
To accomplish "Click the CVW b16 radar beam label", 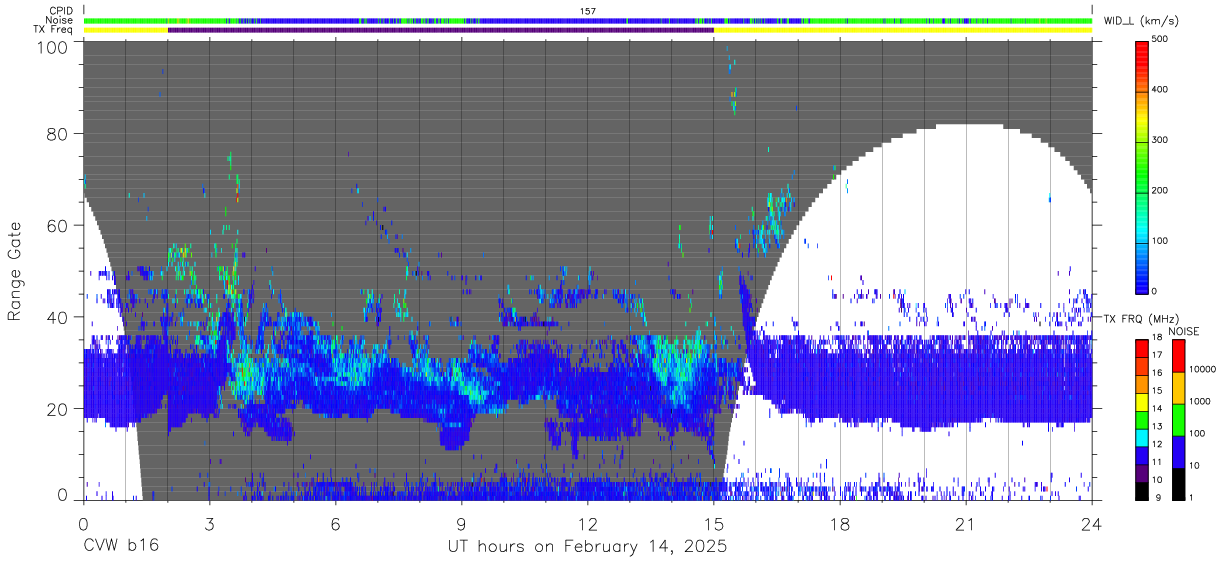I will [x=119, y=546].
